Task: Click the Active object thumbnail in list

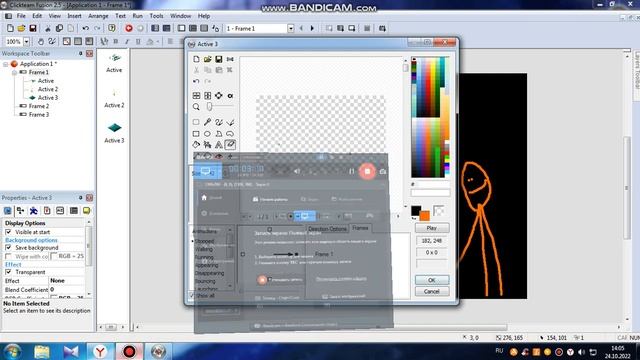Action: pos(114,58)
